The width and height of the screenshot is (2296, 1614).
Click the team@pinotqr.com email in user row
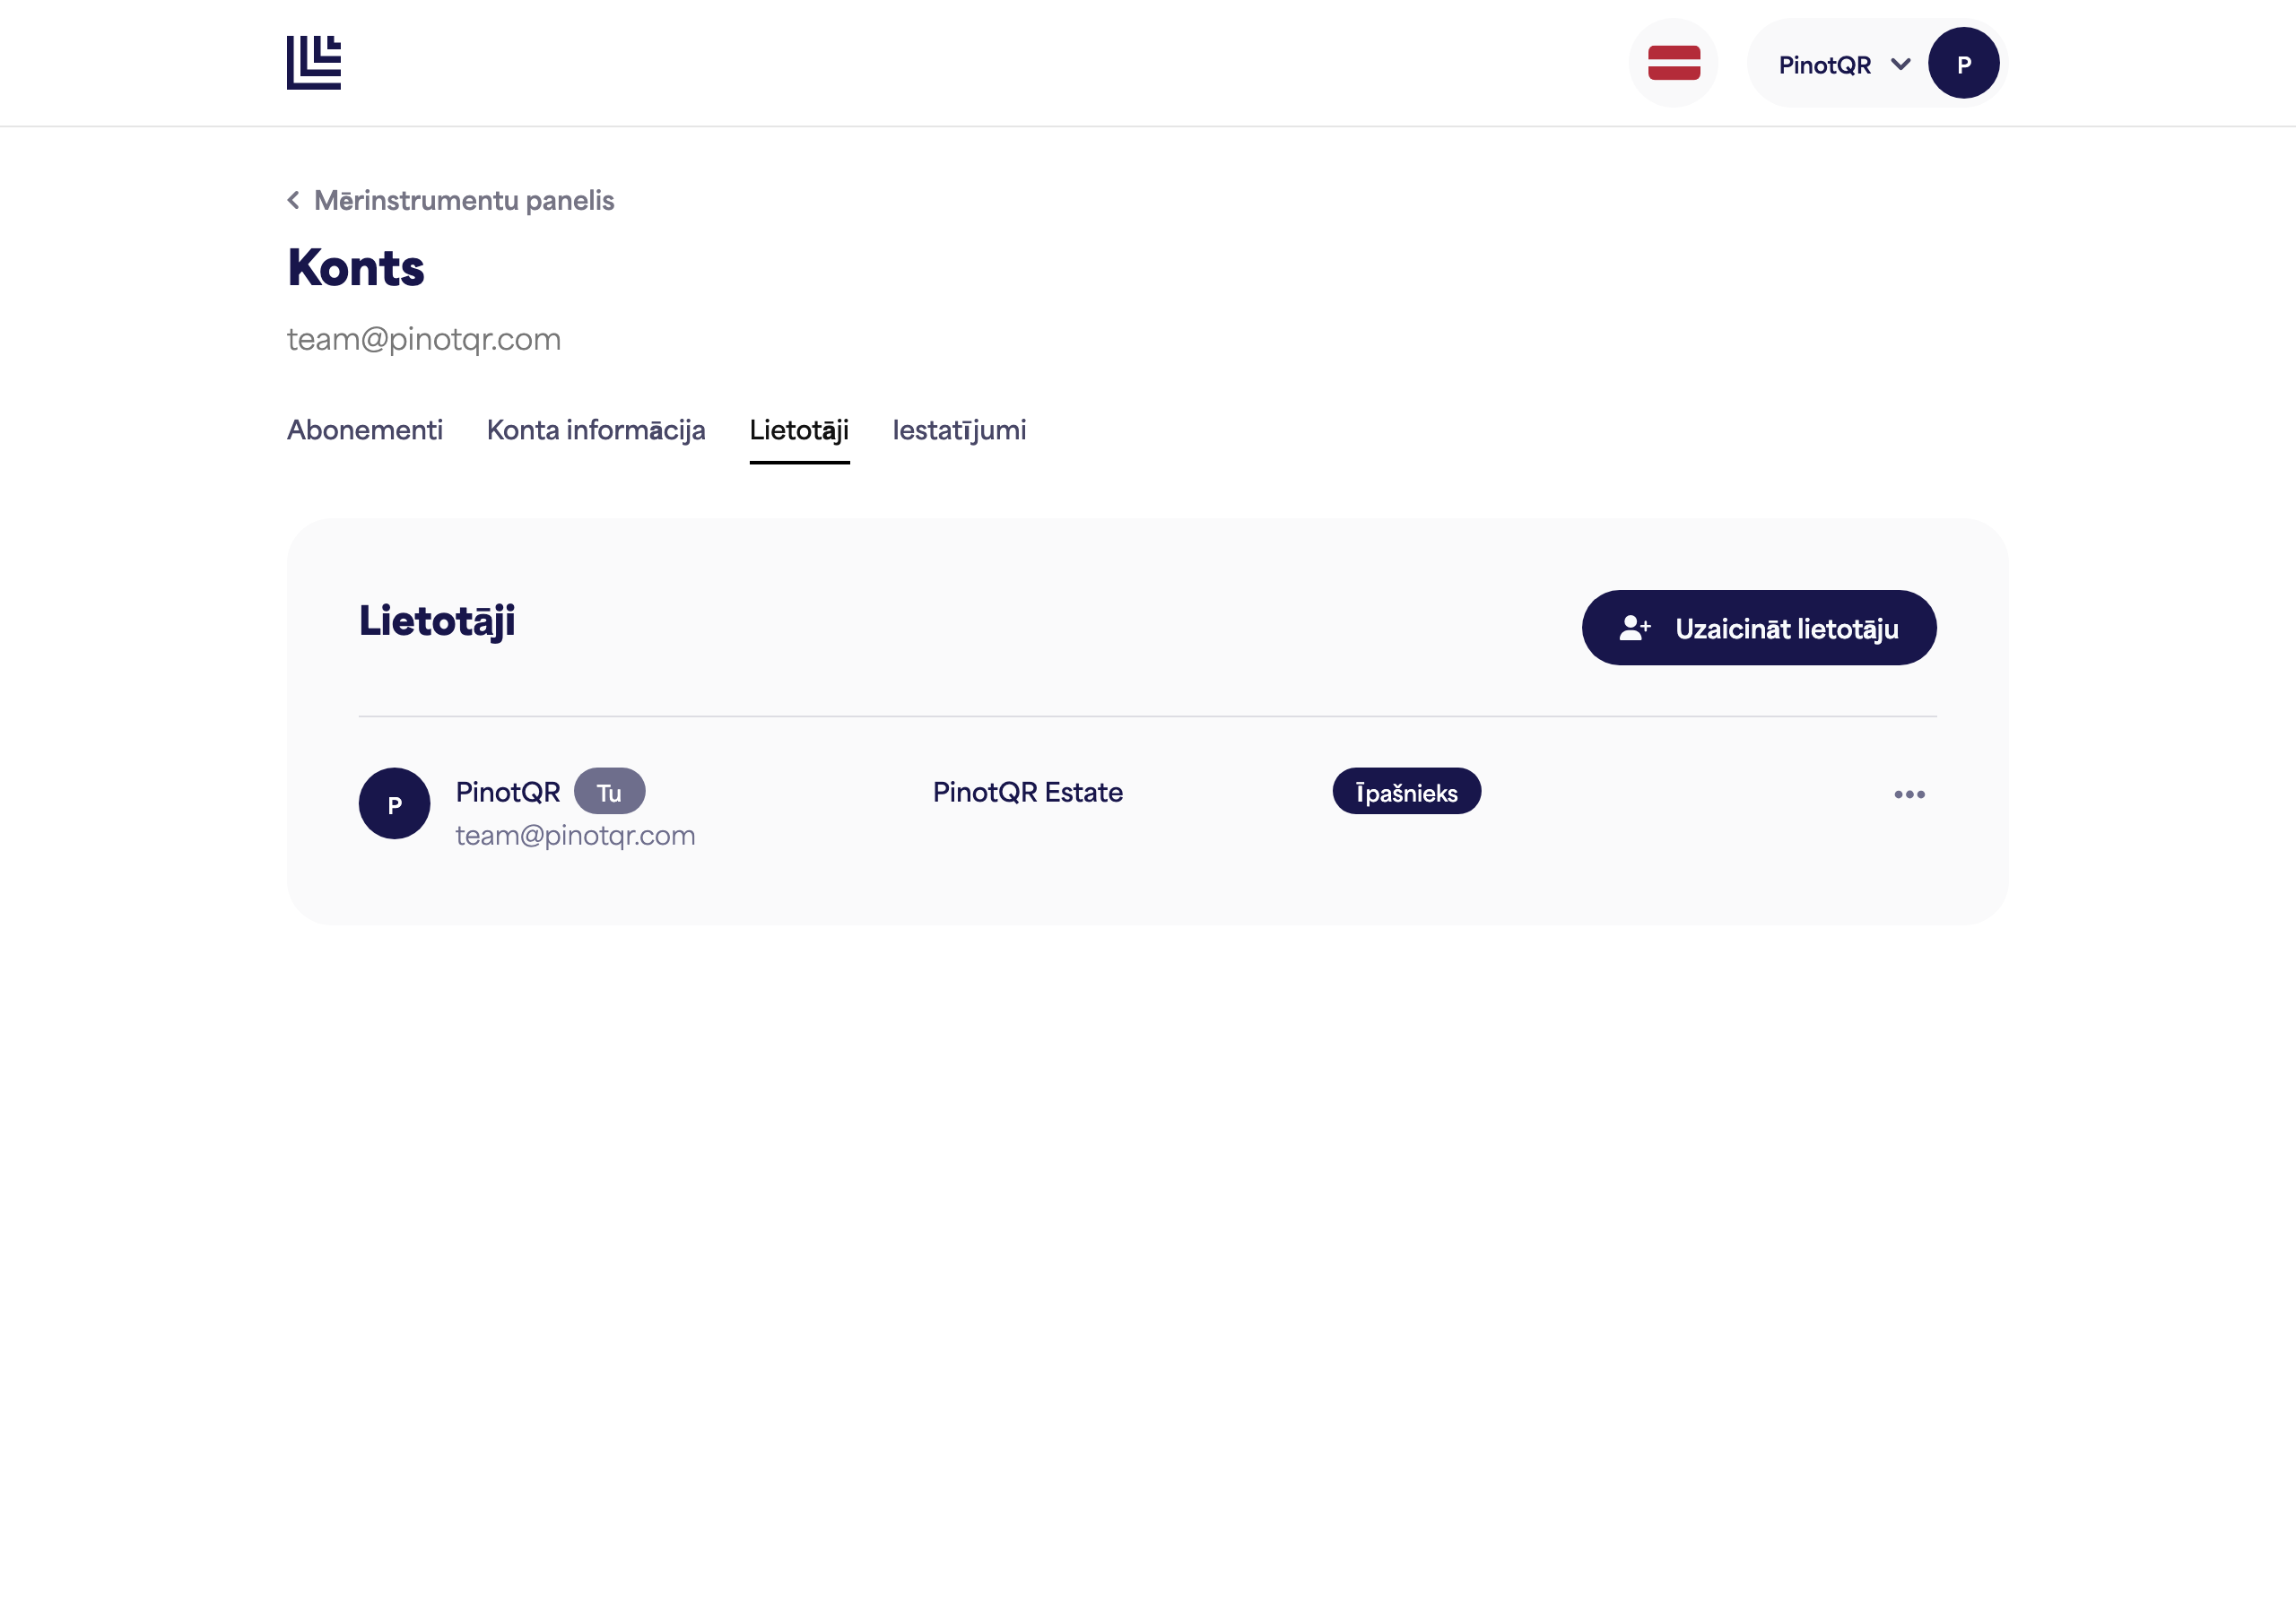[x=575, y=835]
